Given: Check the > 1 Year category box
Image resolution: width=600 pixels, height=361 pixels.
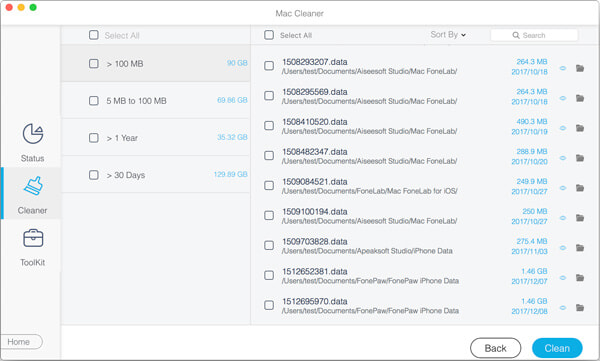Looking at the screenshot, I should pyautogui.click(x=94, y=138).
